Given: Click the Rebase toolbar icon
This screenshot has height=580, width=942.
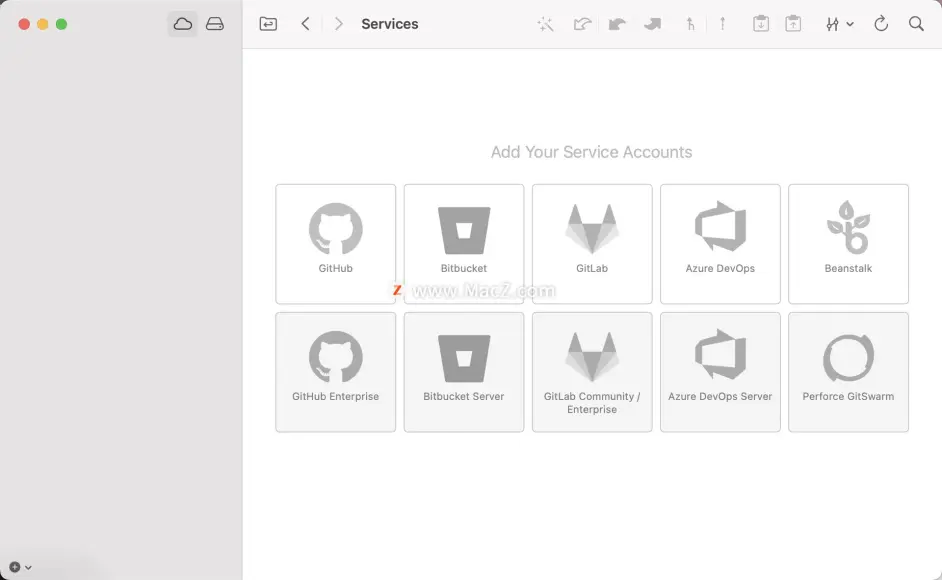Looking at the screenshot, I should [722, 24].
